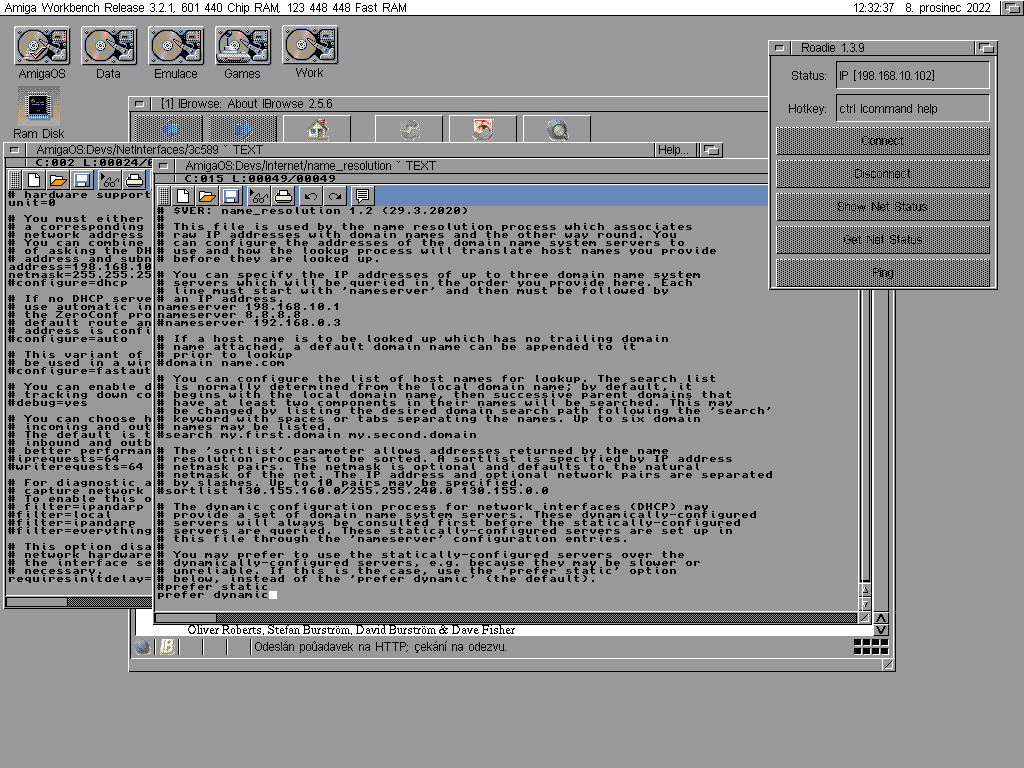This screenshot has width=1024, height=768.
Task: Click Redo icon in name_resolution editor
Action: click(x=335, y=196)
